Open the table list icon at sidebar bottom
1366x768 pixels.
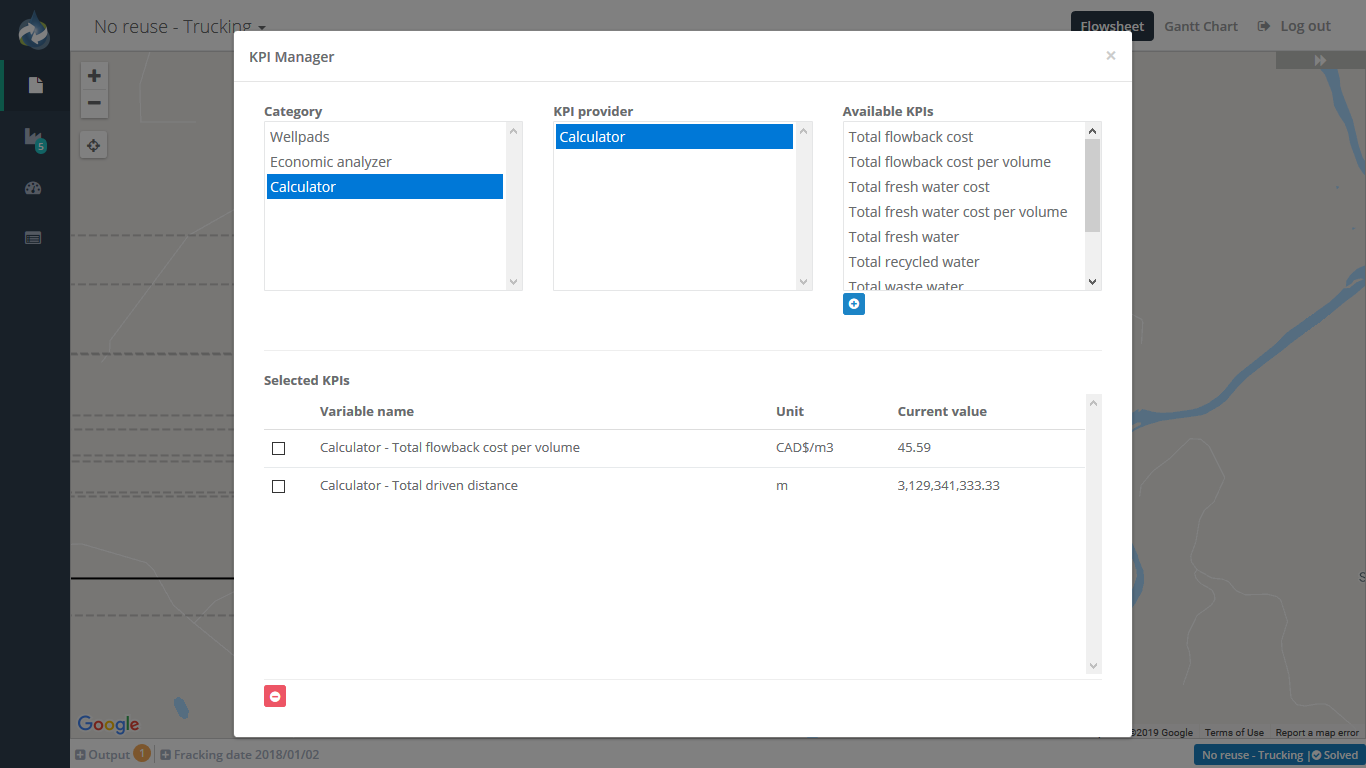tap(34, 237)
